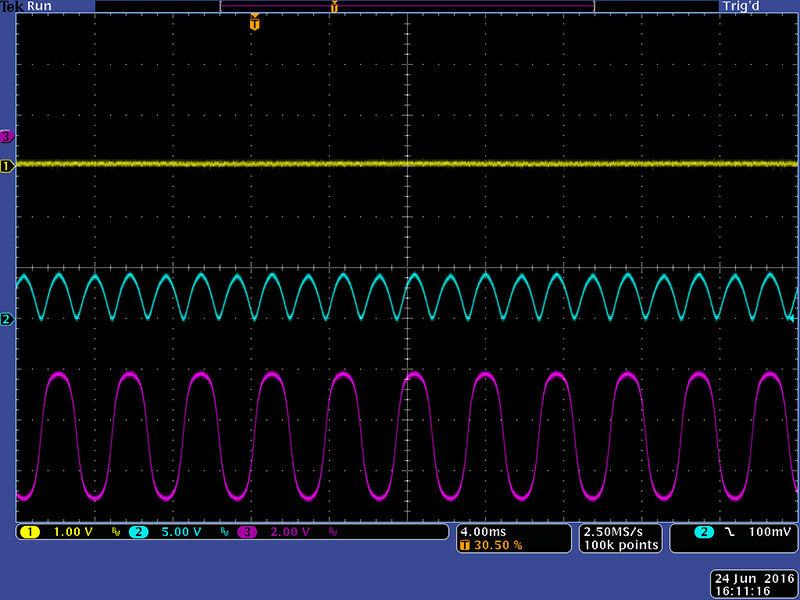Click the bandwidth limit icon after 5.00 V

(x=224, y=533)
